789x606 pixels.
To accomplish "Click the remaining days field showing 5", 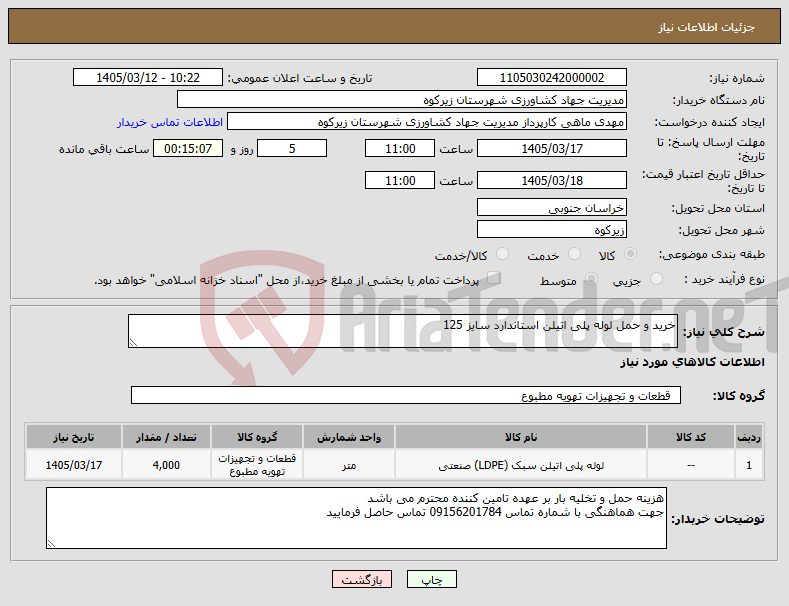I will tap(292, 148).
